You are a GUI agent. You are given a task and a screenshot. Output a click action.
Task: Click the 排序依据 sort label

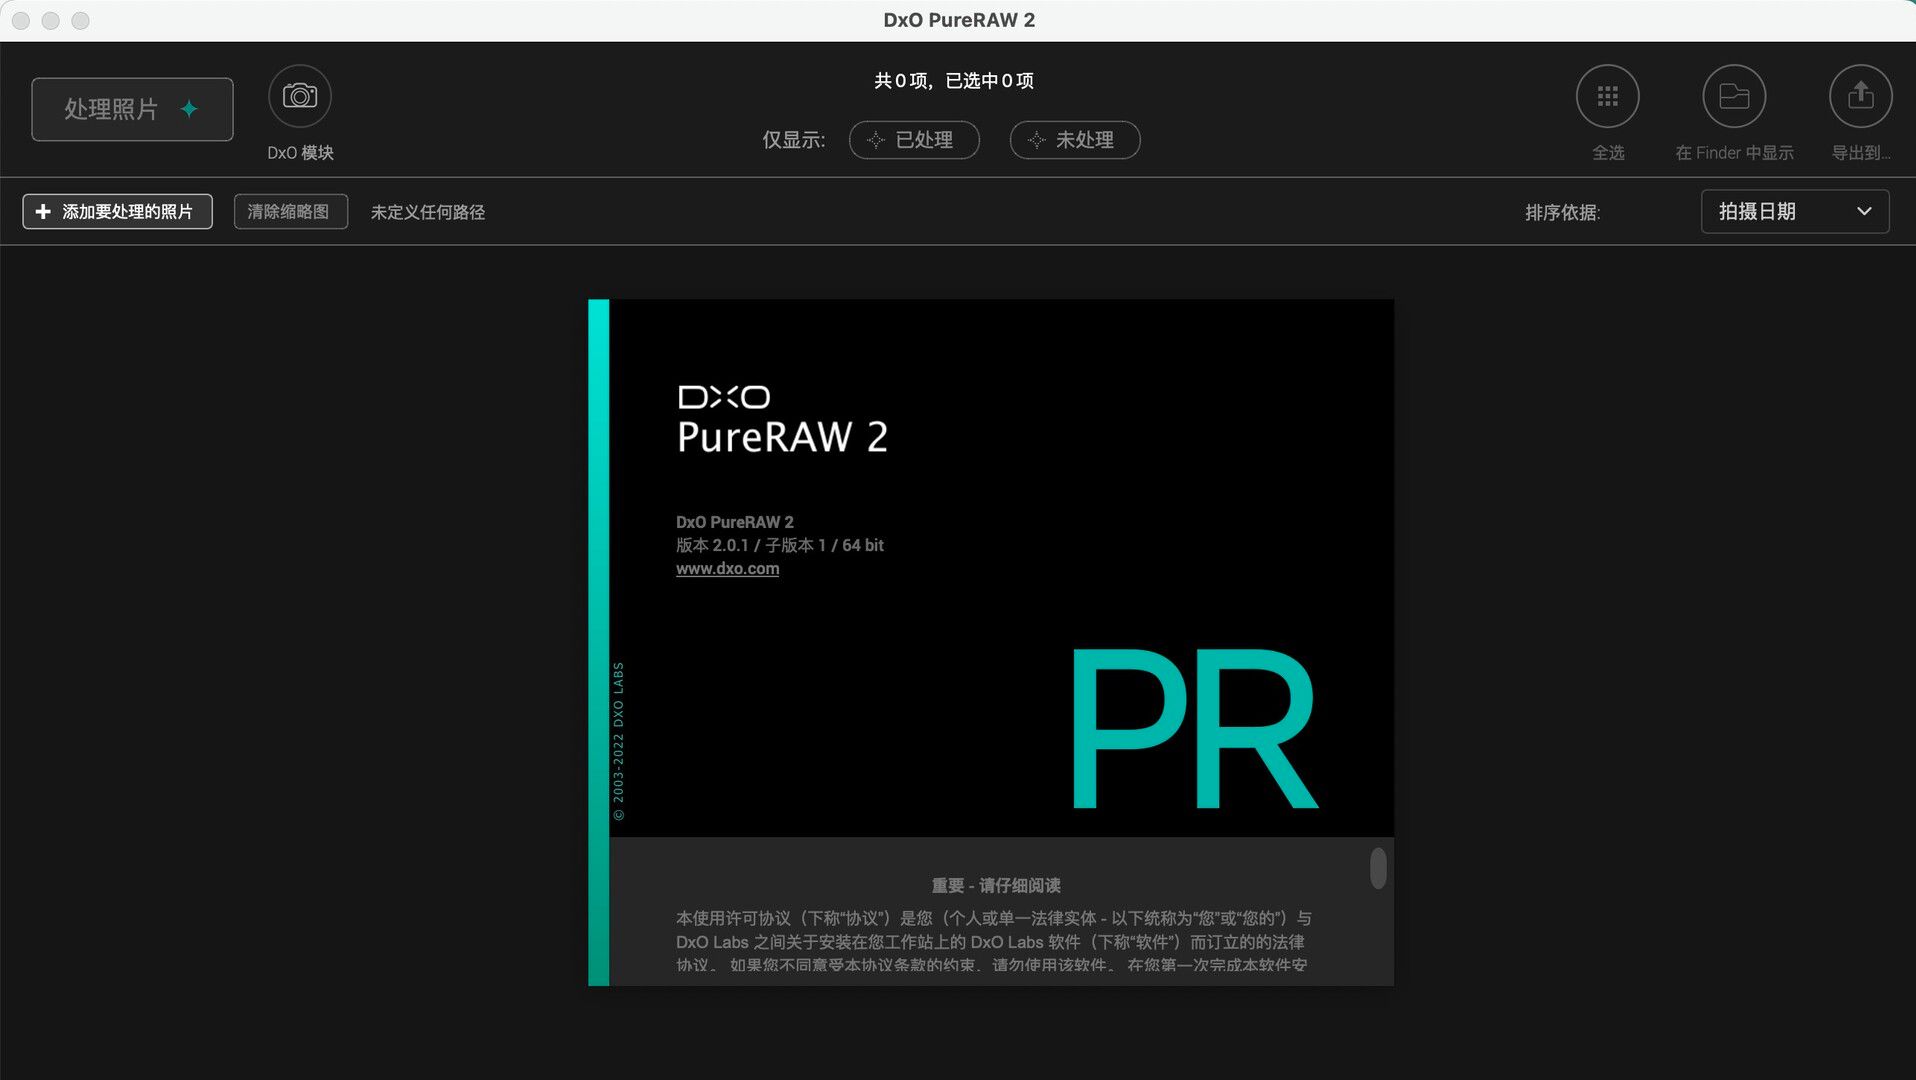(x=1562, y=212)
